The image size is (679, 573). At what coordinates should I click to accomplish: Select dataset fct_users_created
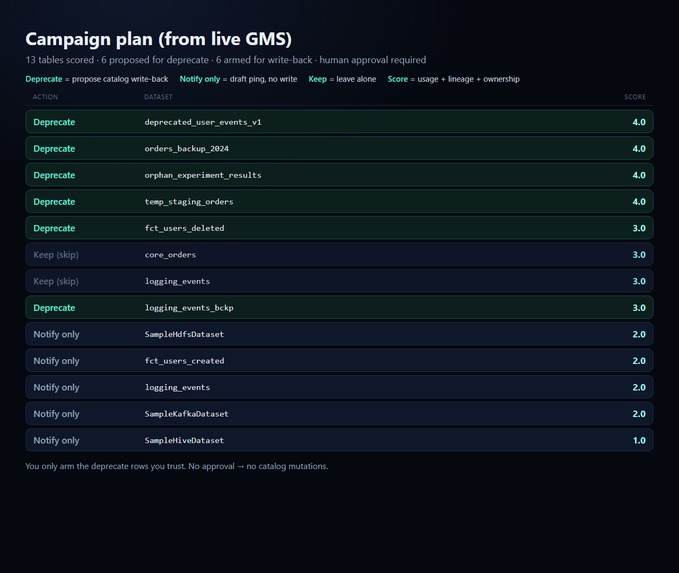(x=184, y=361)
